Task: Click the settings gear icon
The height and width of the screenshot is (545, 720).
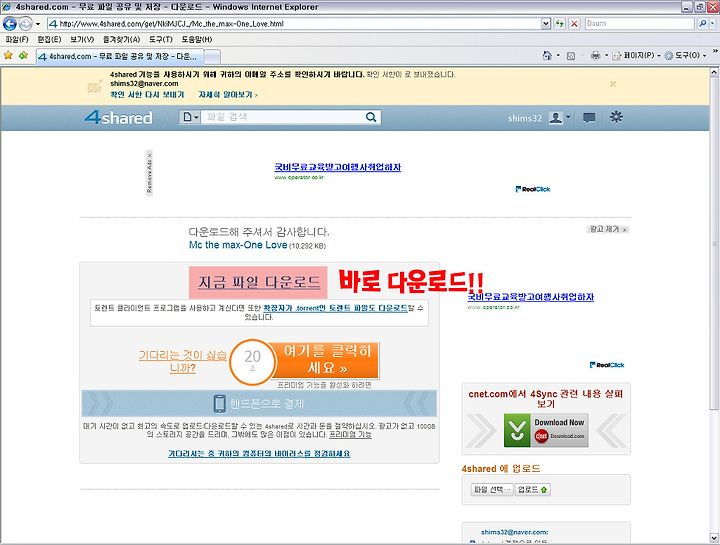Action: 616,117
